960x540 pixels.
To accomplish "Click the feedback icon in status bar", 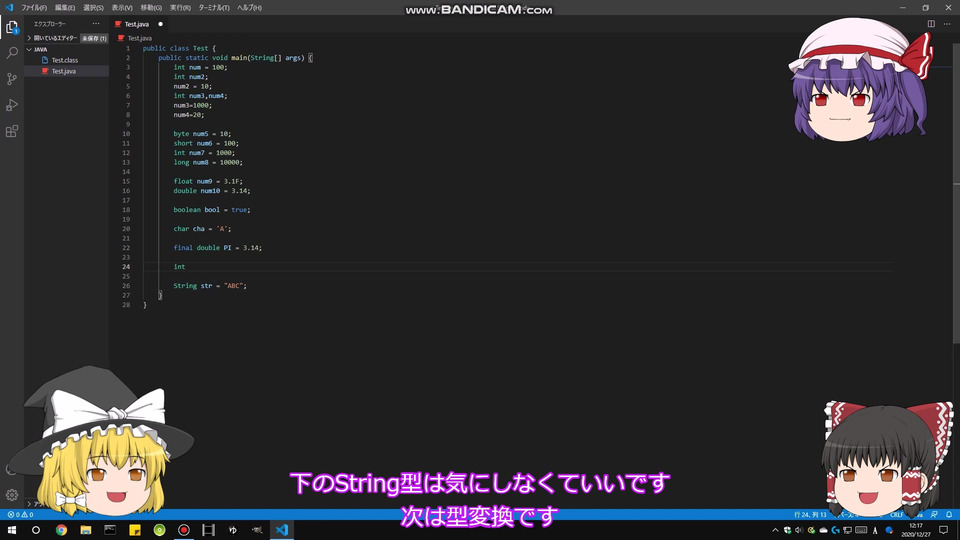I will [934, 514].
